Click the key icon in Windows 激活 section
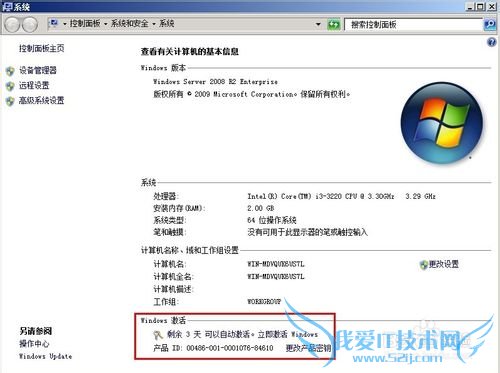The image size is (500, 373). tap(158, 335)
